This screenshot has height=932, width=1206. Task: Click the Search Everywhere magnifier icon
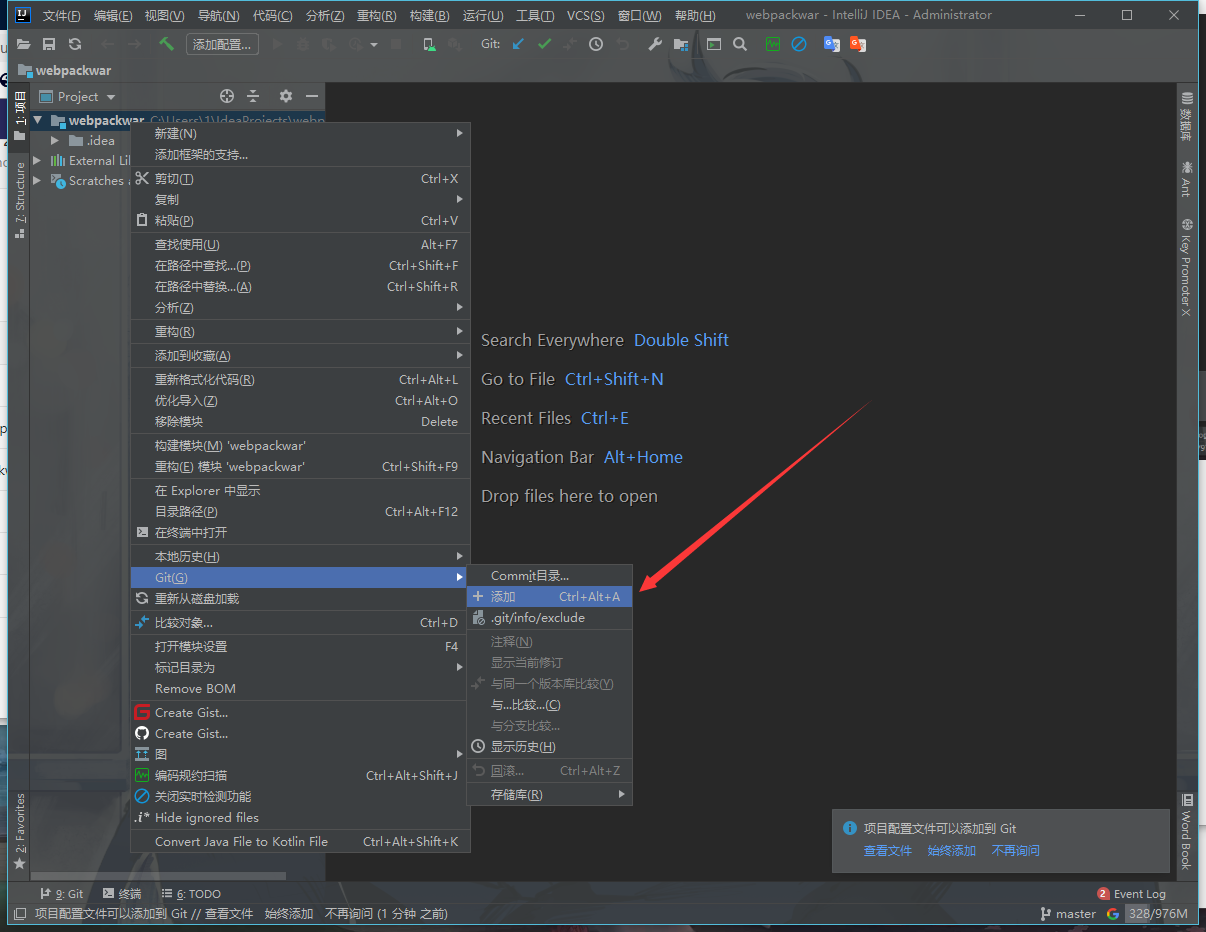point(740,44)
